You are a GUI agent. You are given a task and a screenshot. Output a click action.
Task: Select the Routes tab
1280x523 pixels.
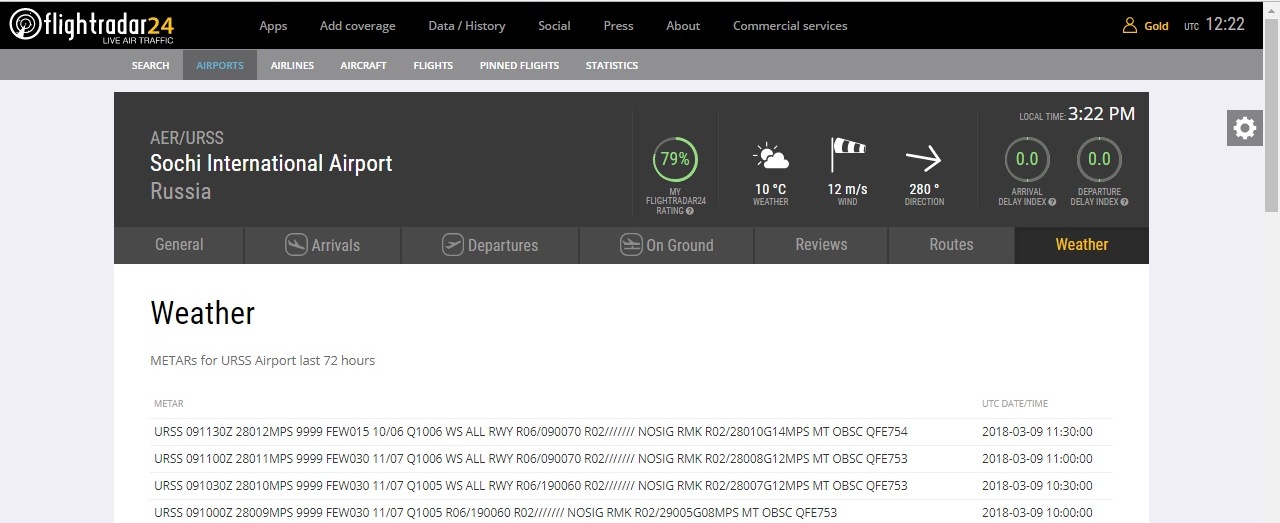click(951, 245)
